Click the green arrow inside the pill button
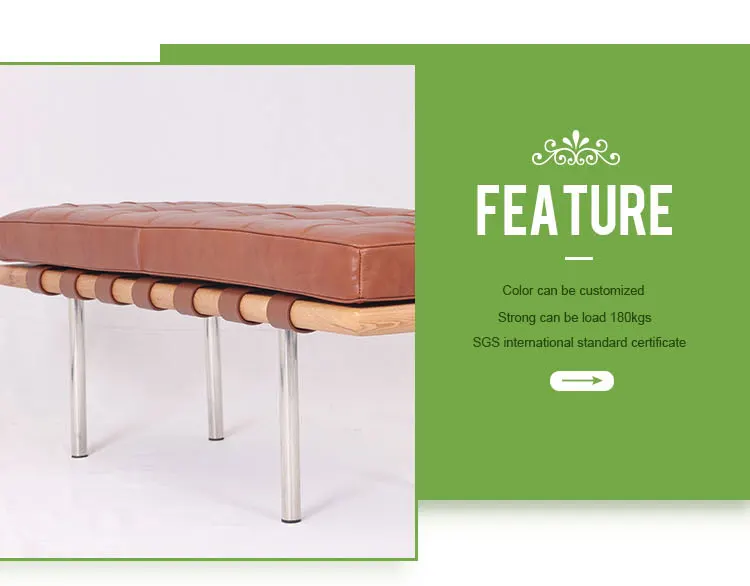The image size is (750, 586). [582, 381]
